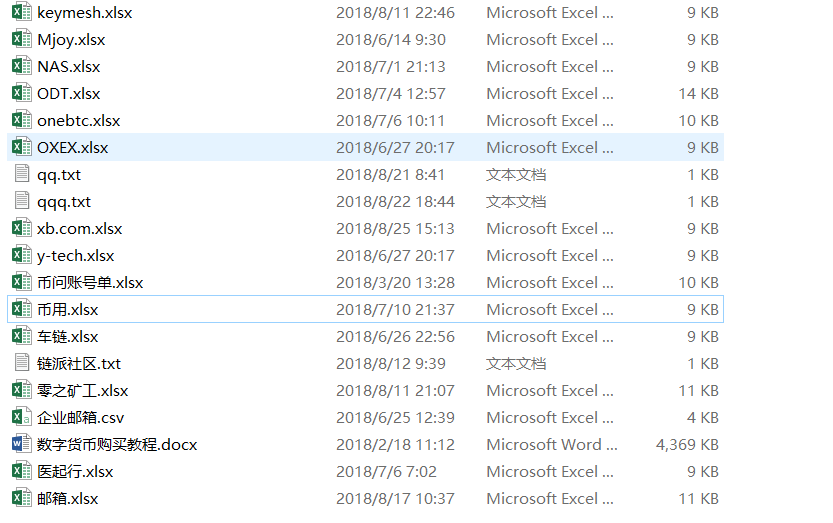Select the file name keymesh.xlsx
This screenshot has width=833, height=523.
coord(84,13)
